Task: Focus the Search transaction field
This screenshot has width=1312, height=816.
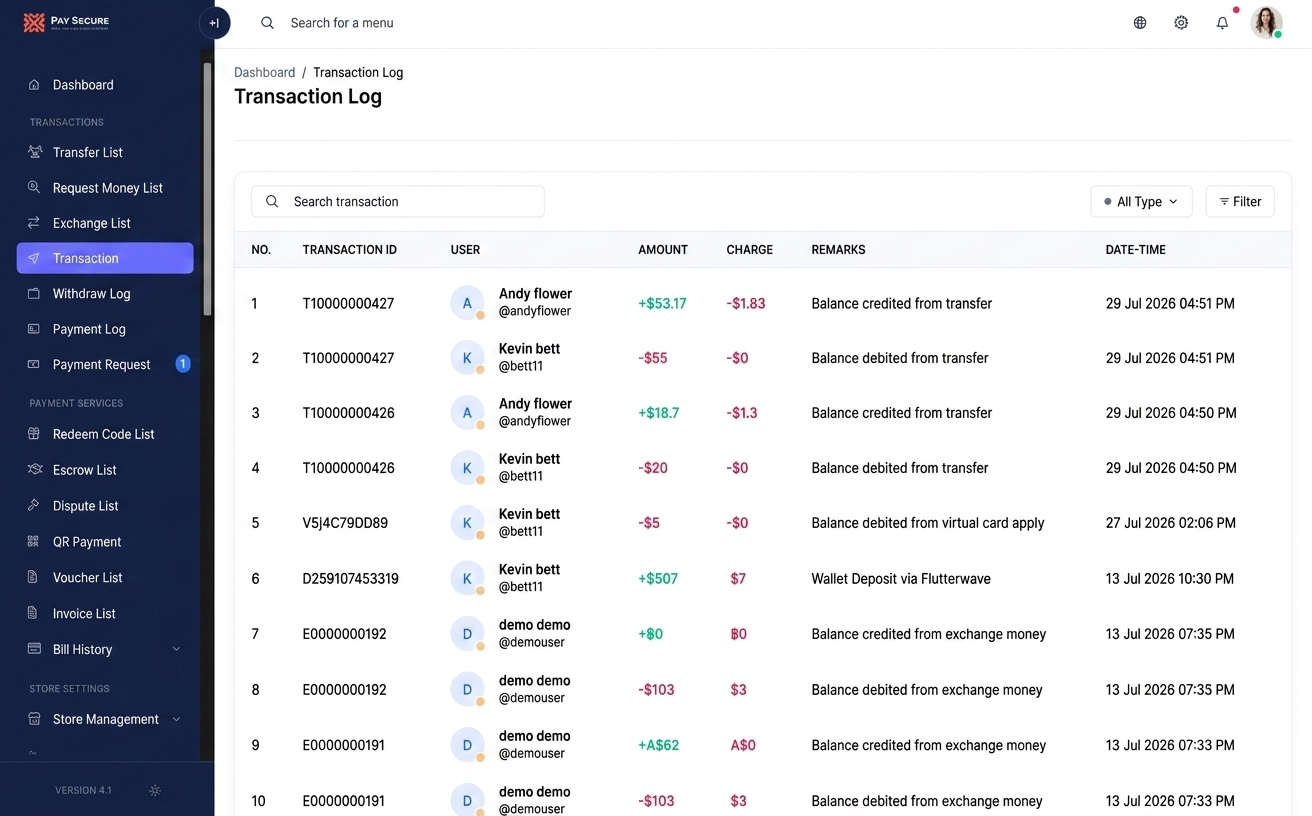Action: point(398,201)
